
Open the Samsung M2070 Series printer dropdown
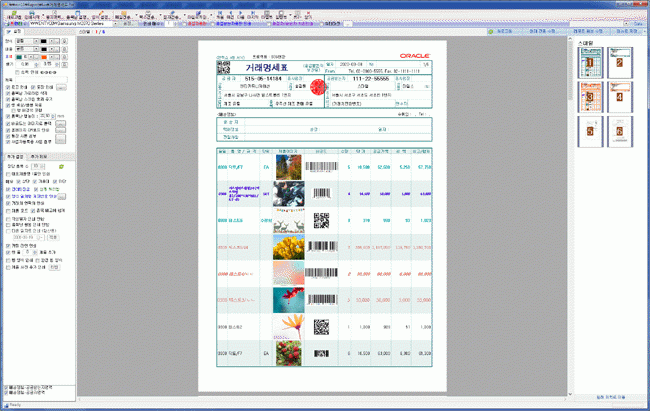[x=115, y=24]
